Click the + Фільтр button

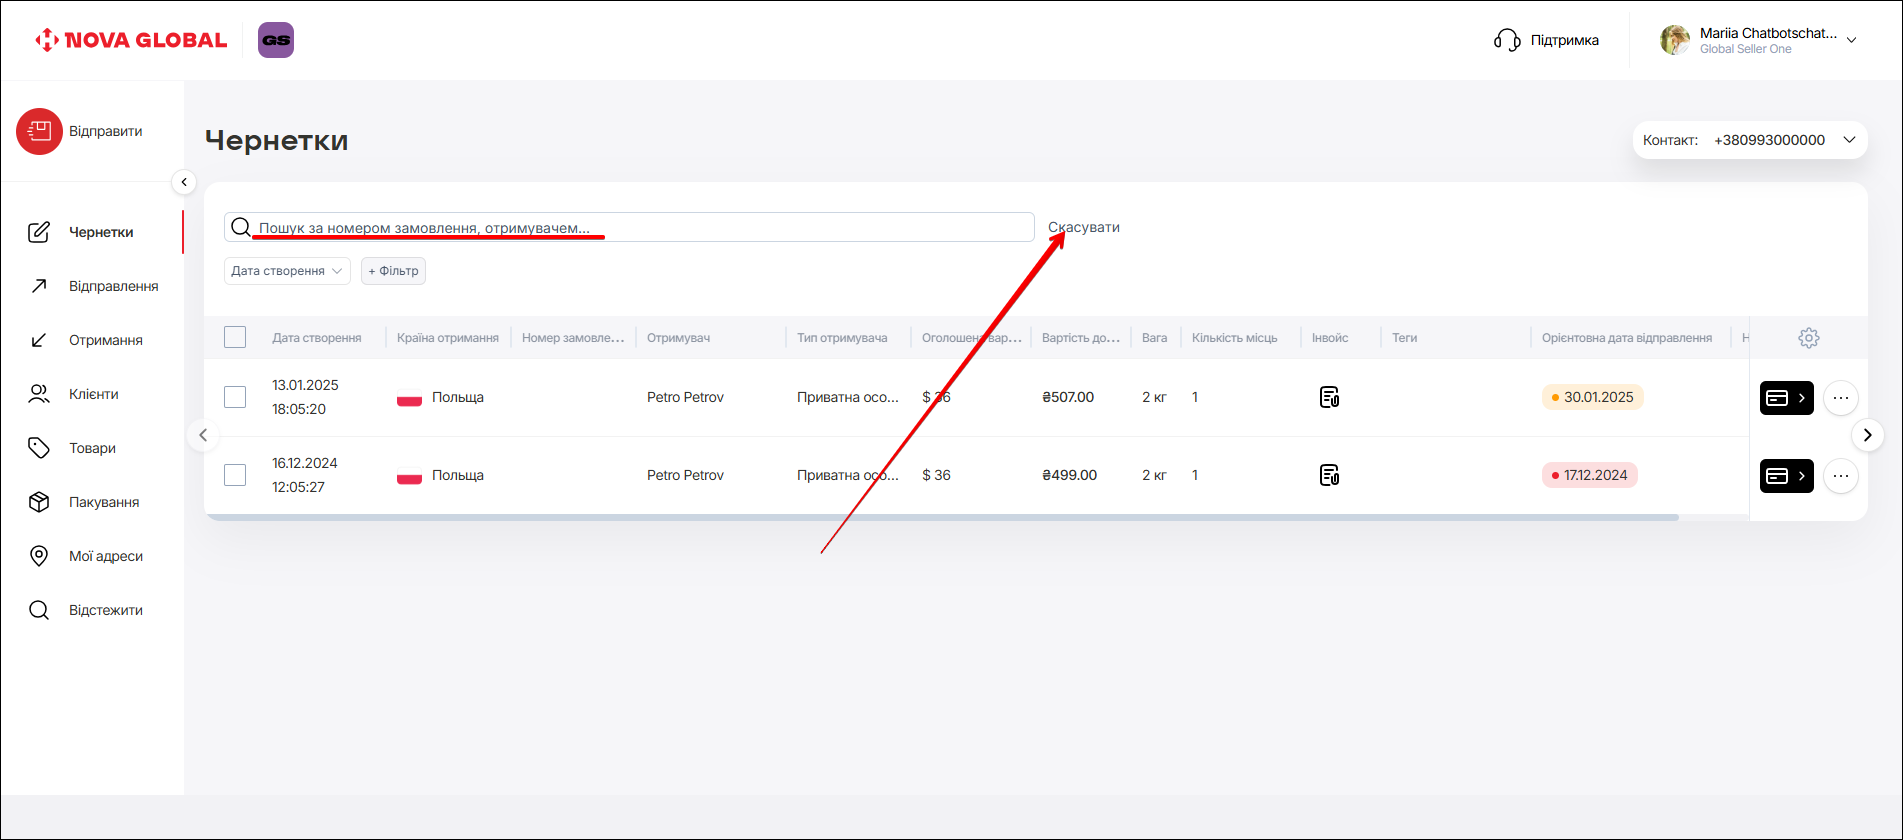[x=393, y=271]
